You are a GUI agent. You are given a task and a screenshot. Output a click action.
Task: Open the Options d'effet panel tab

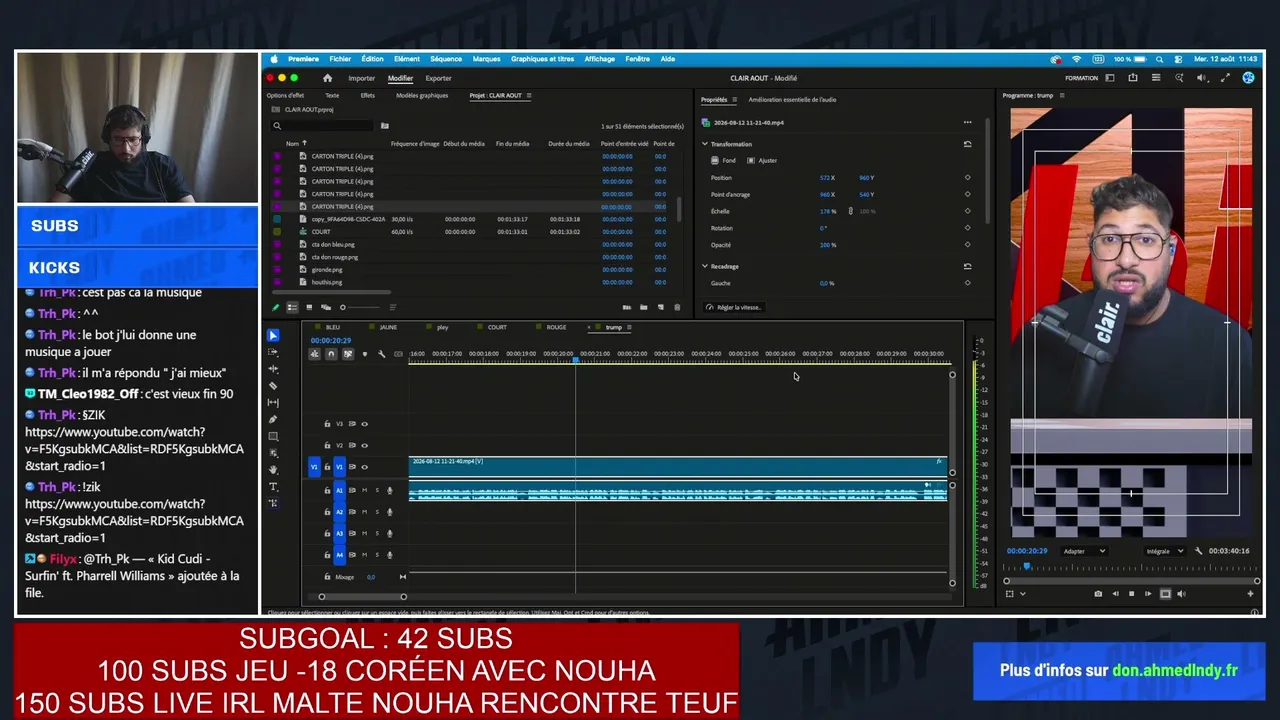[x=285, y=96]
